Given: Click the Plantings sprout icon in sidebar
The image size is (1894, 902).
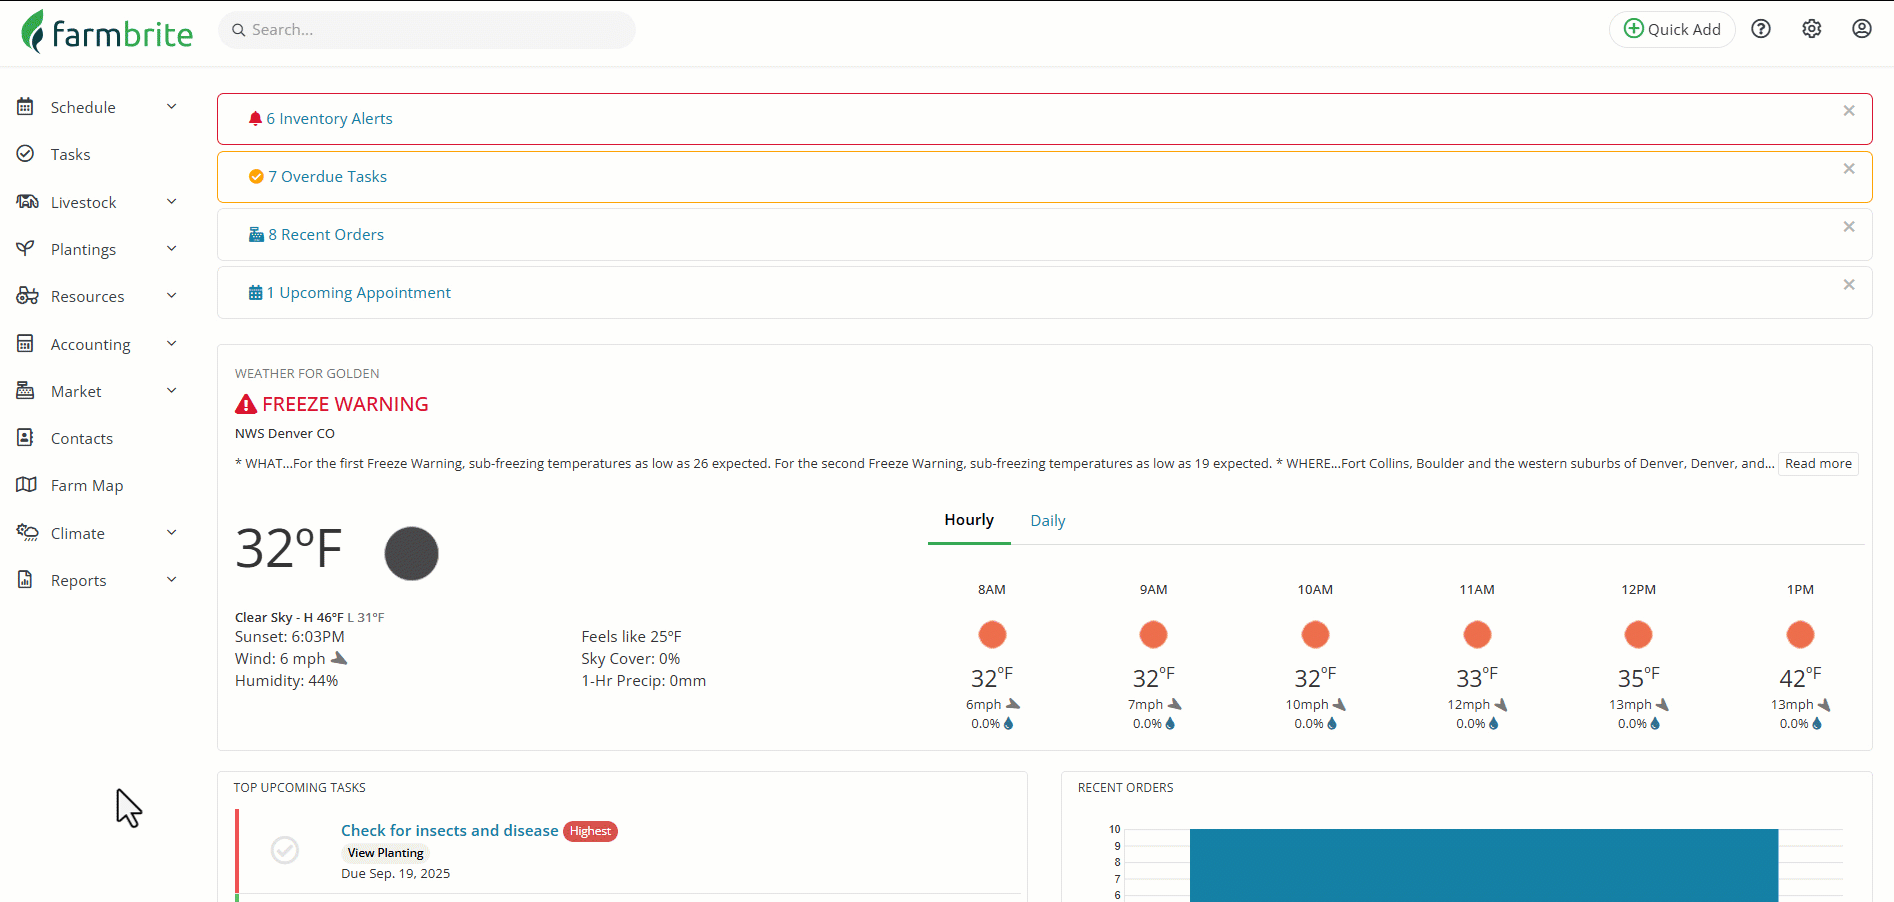Looking at the screenshot, I should (26, 248).
